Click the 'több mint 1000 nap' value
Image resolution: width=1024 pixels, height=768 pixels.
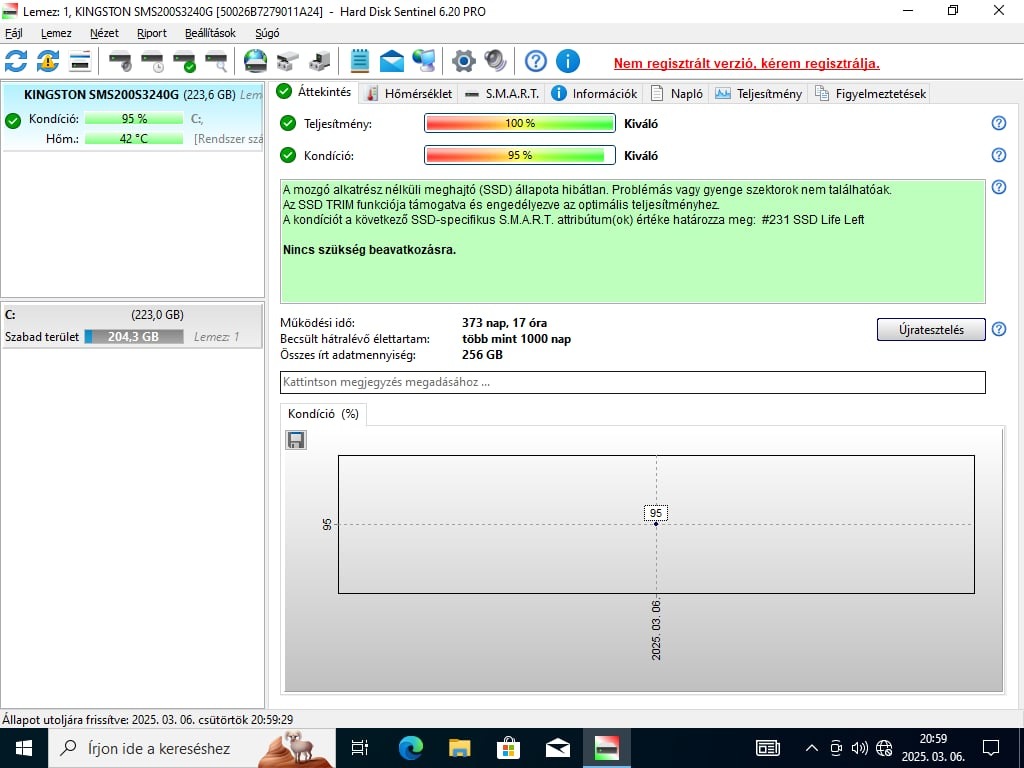coord(516,339)
